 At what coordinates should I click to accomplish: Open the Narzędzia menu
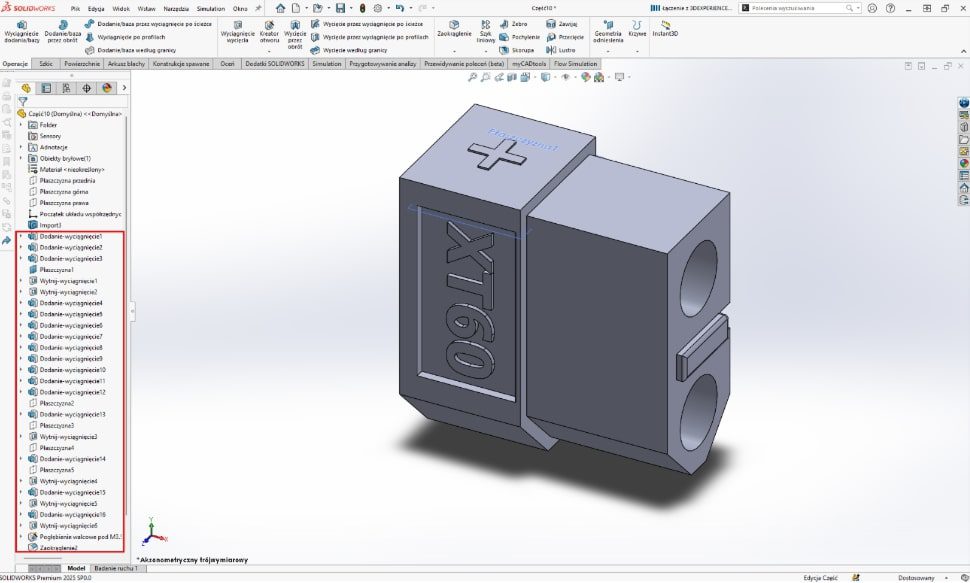[176, 9]
